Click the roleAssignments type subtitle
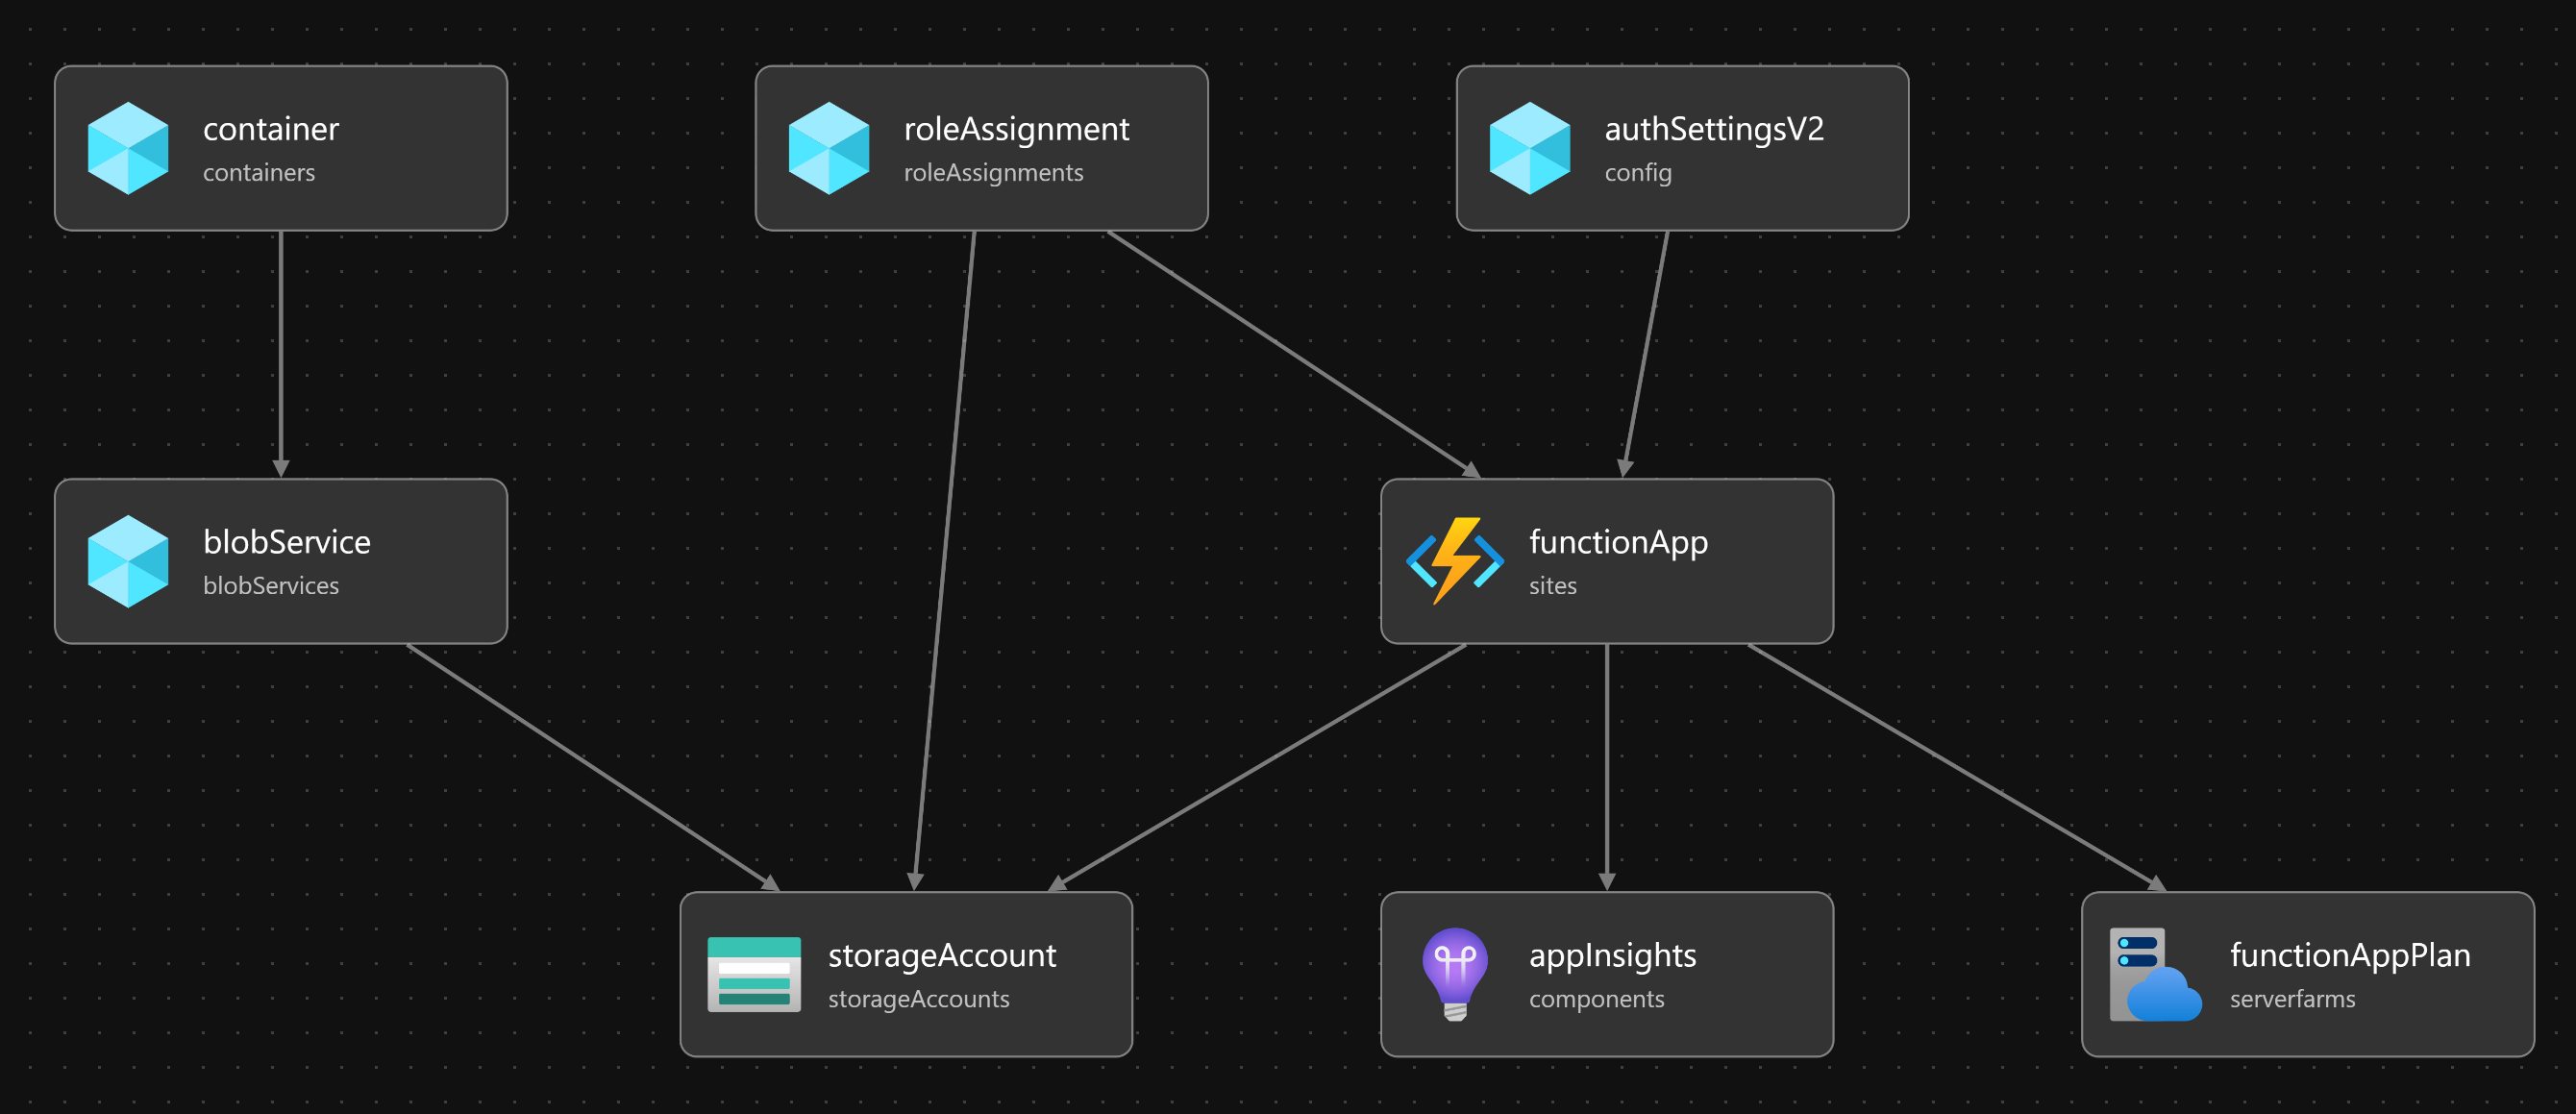This screenshot has height=1114, width=2576. coord(993,173)
